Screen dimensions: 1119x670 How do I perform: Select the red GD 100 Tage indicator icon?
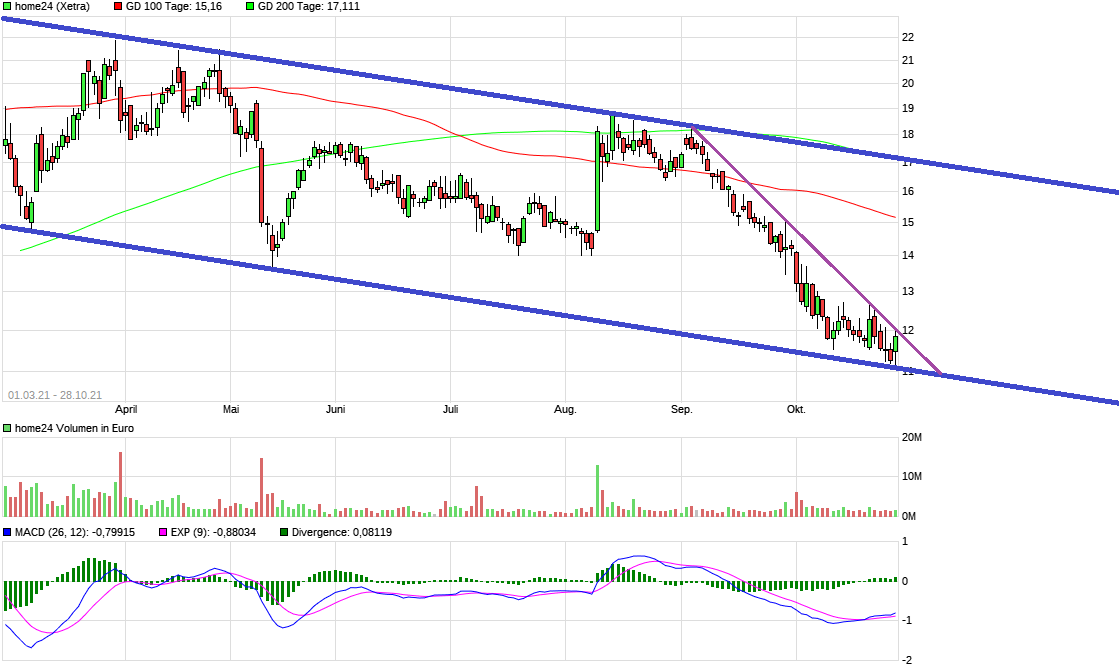pyautogui.click(x=117, y=7)
